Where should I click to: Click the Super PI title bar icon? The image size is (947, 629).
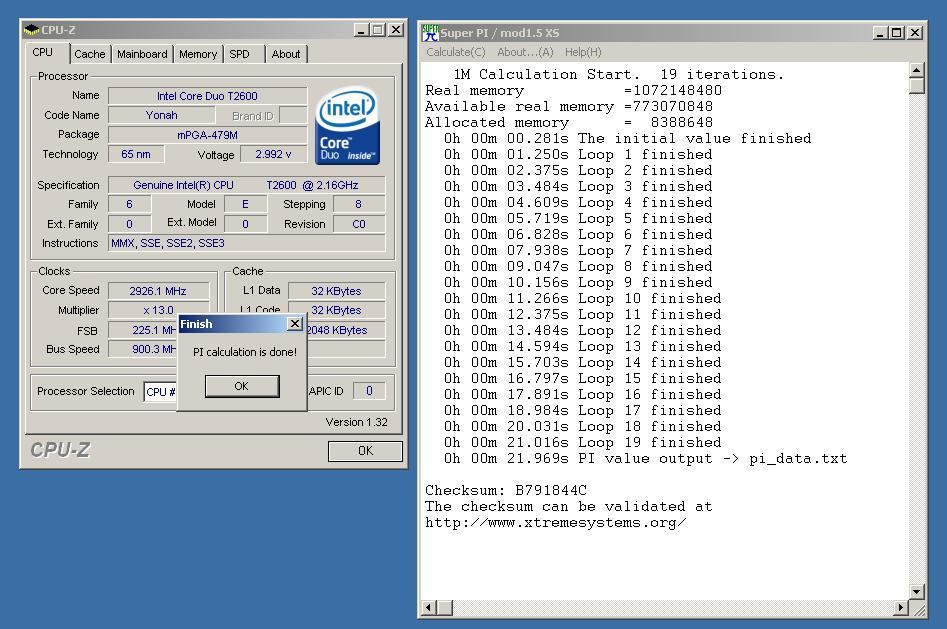point(431,33)
